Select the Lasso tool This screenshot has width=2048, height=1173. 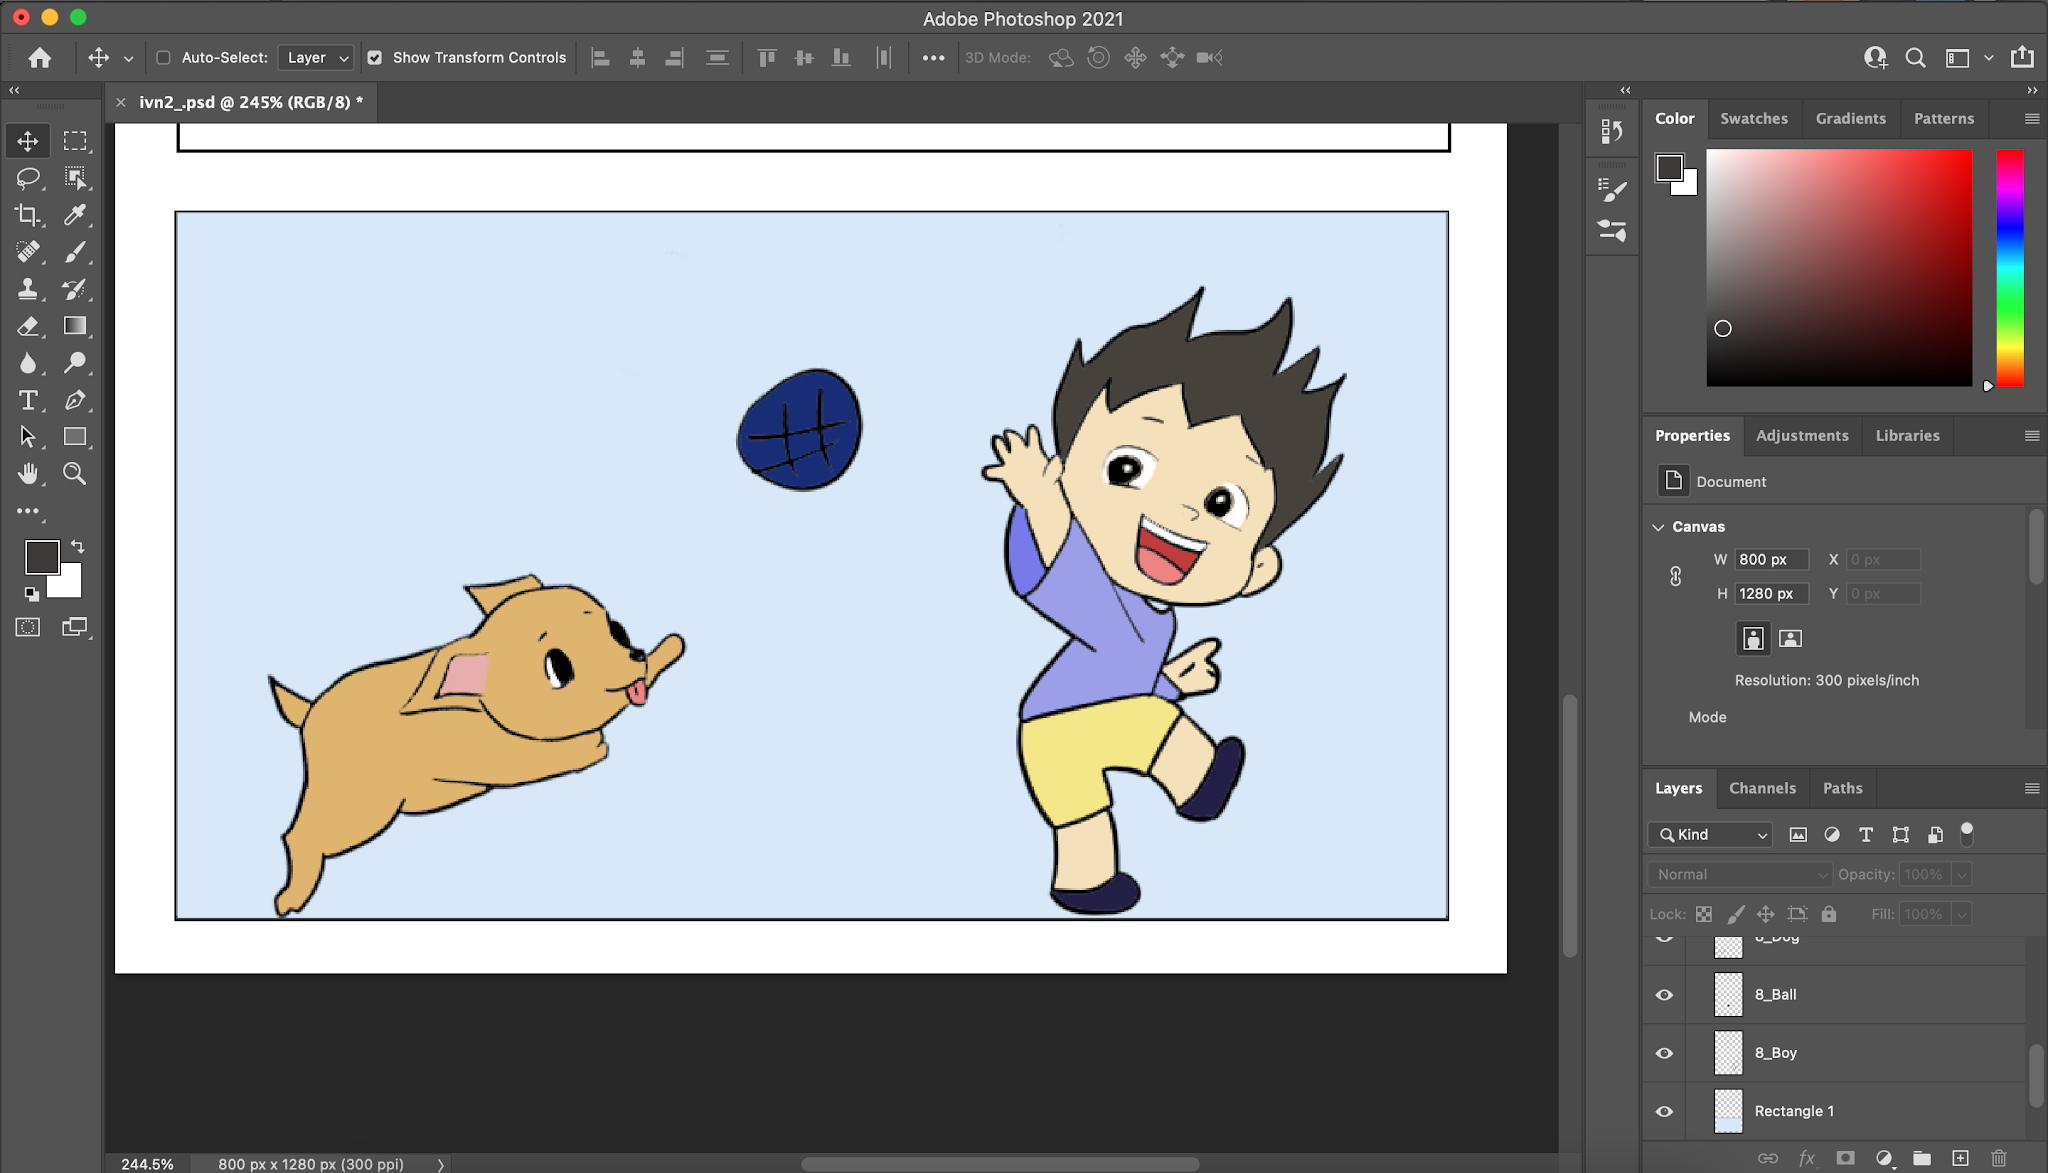click(28, 178)
